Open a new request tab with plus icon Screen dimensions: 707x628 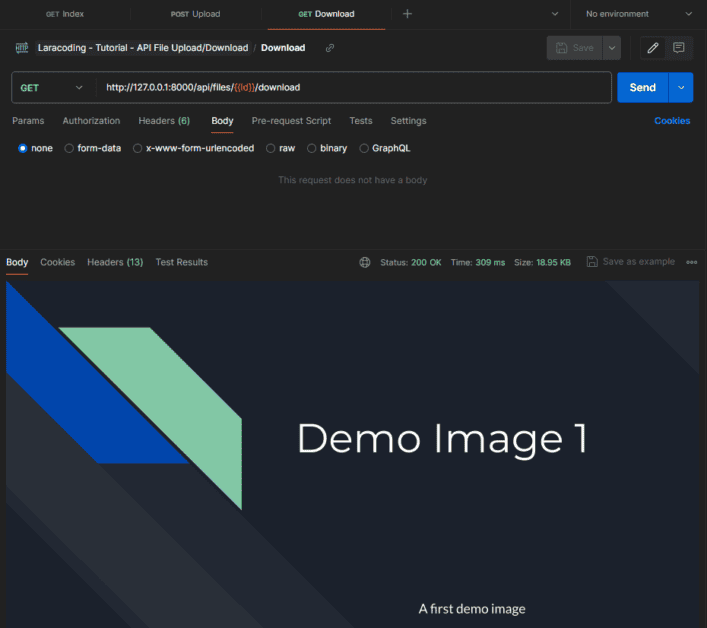pyautogui.click(x=407, y=14)
